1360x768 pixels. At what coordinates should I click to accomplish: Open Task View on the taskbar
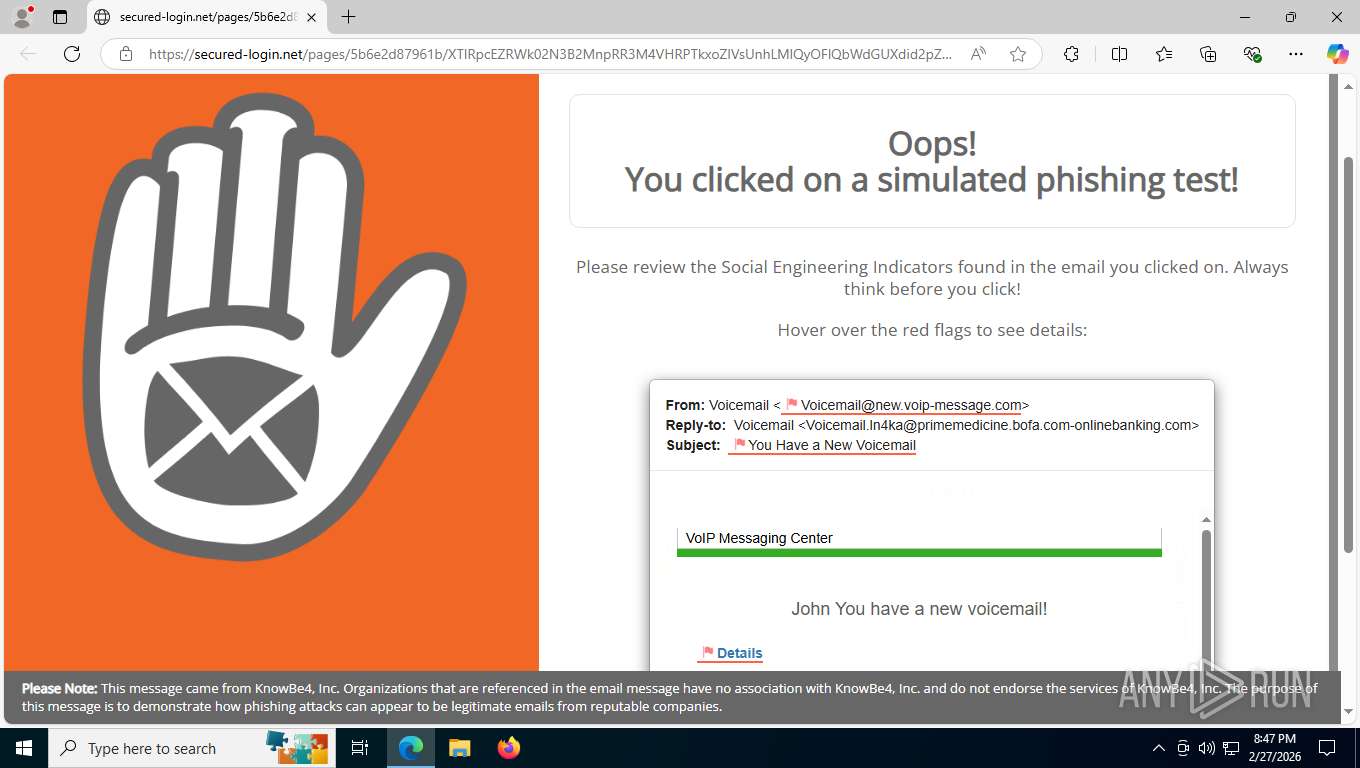(x=360, y=748)
